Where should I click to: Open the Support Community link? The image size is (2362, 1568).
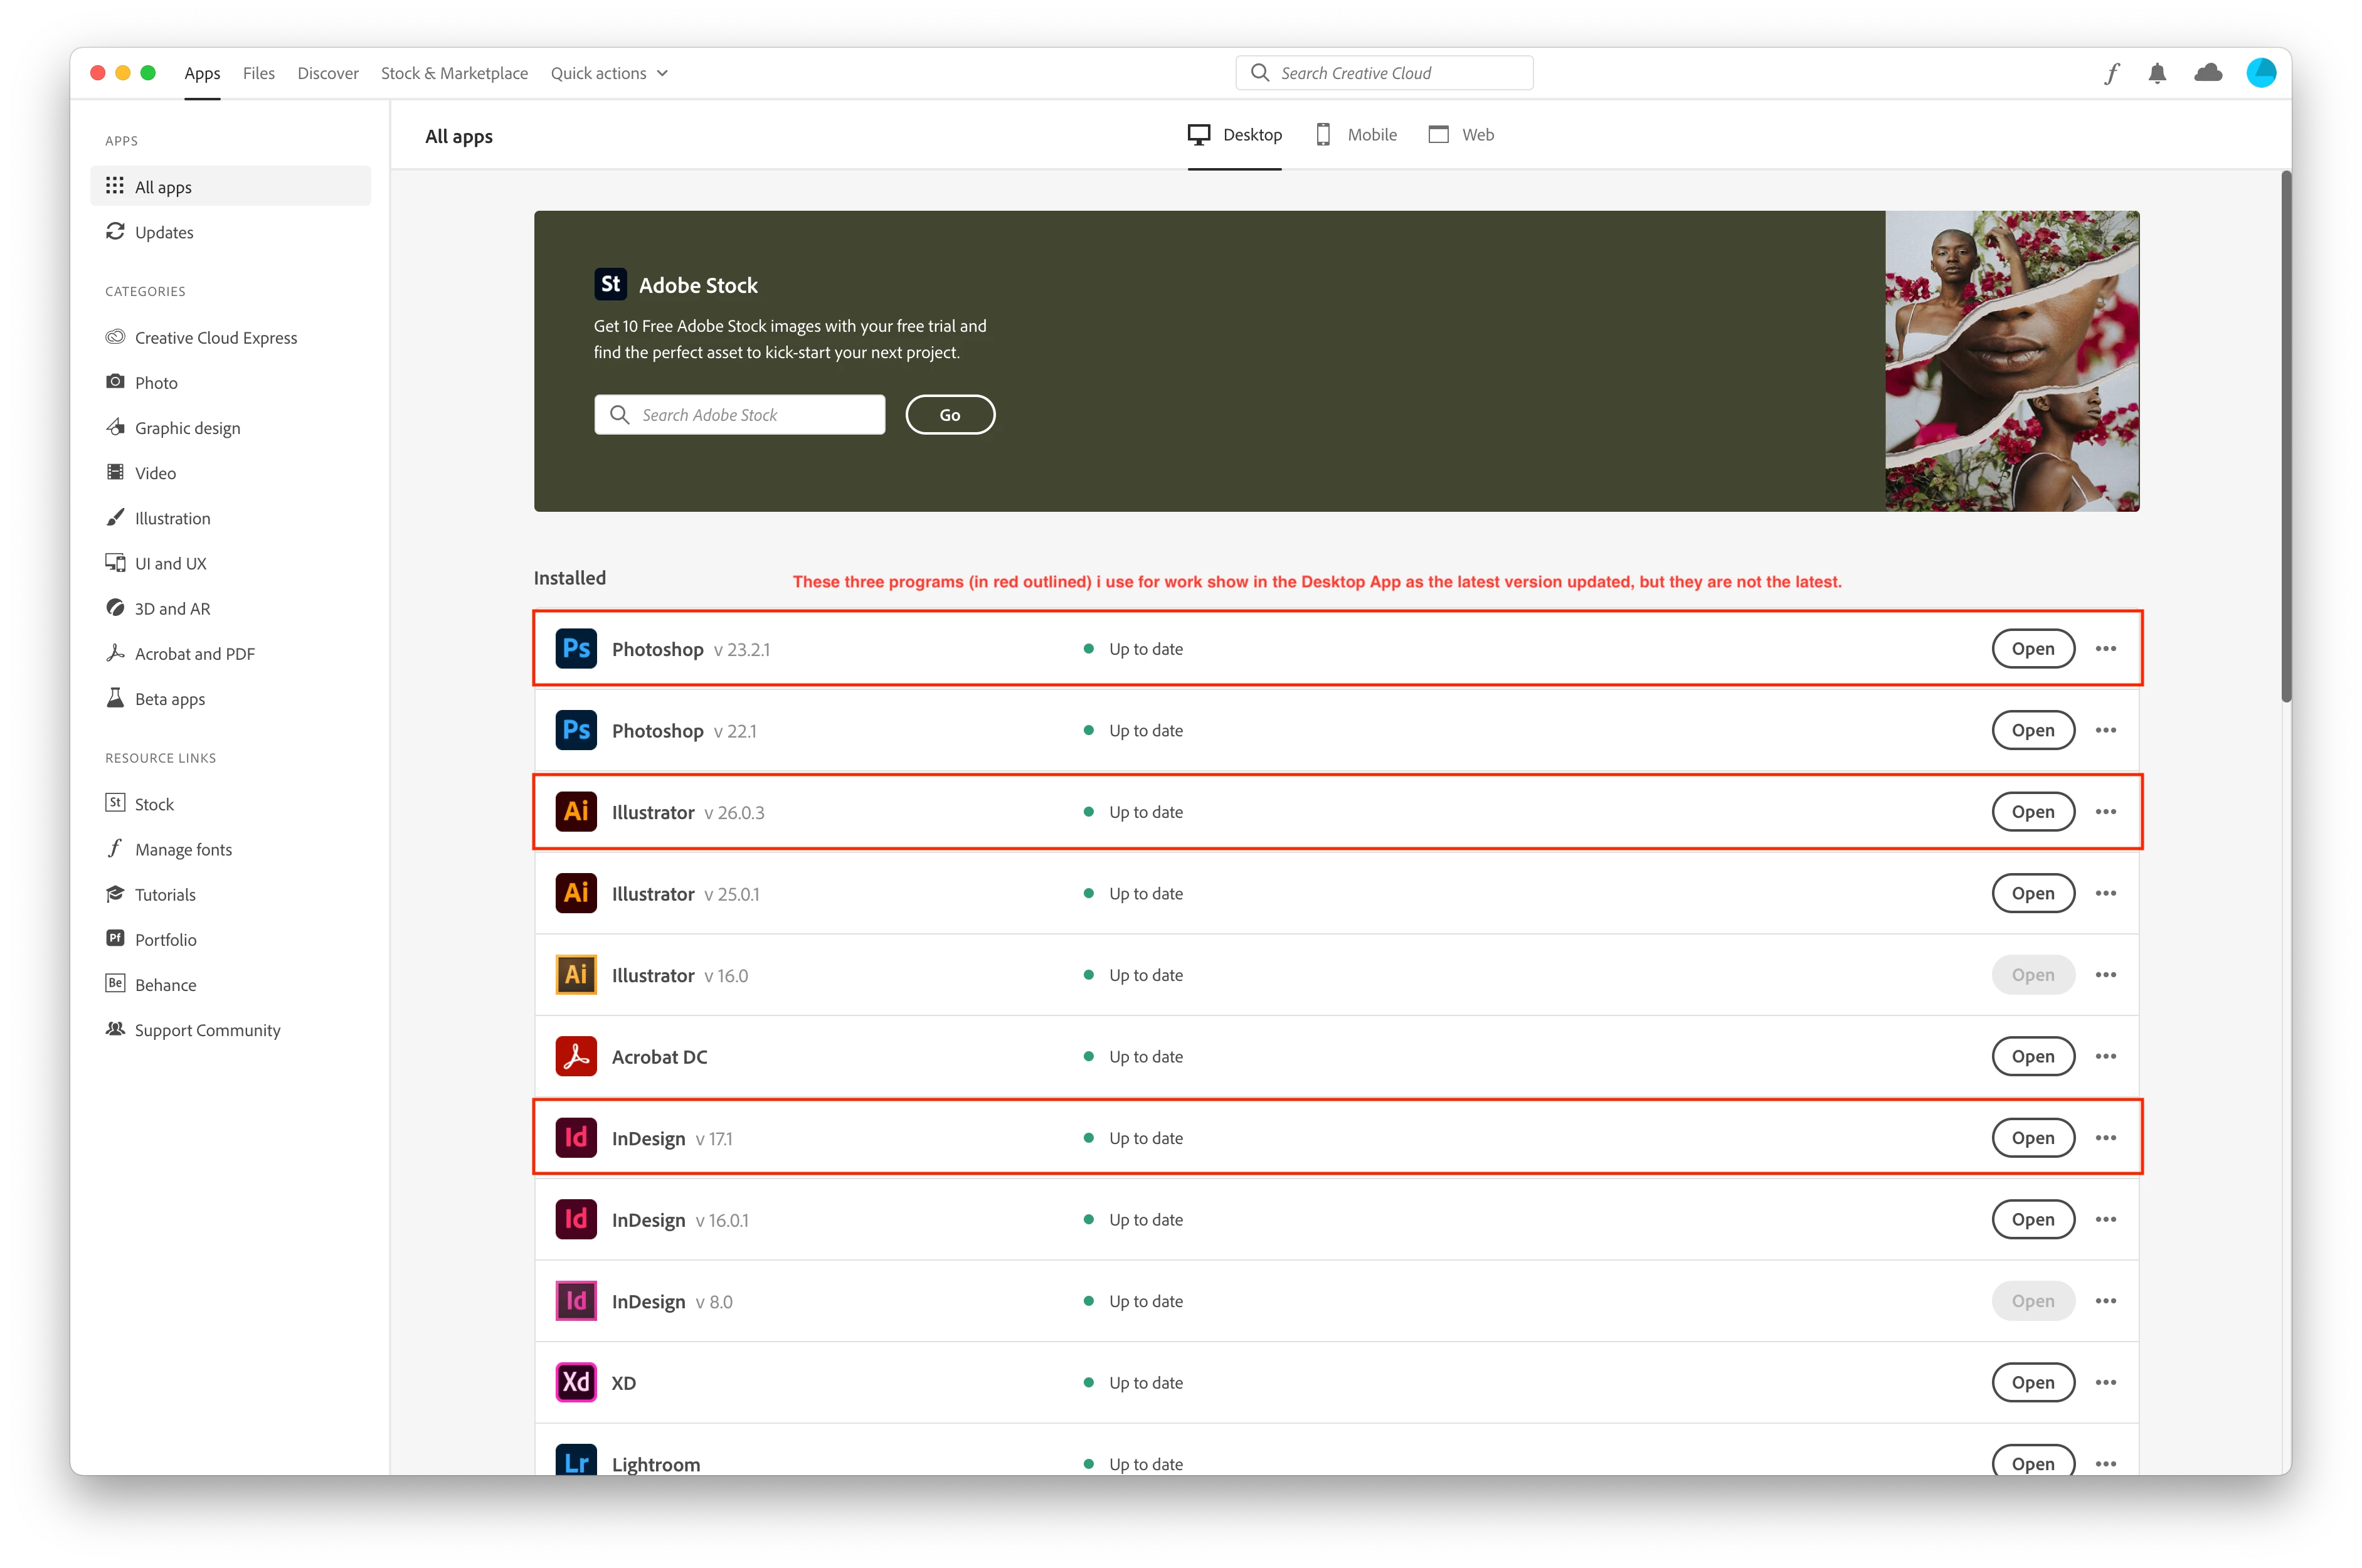[207, 1030]
